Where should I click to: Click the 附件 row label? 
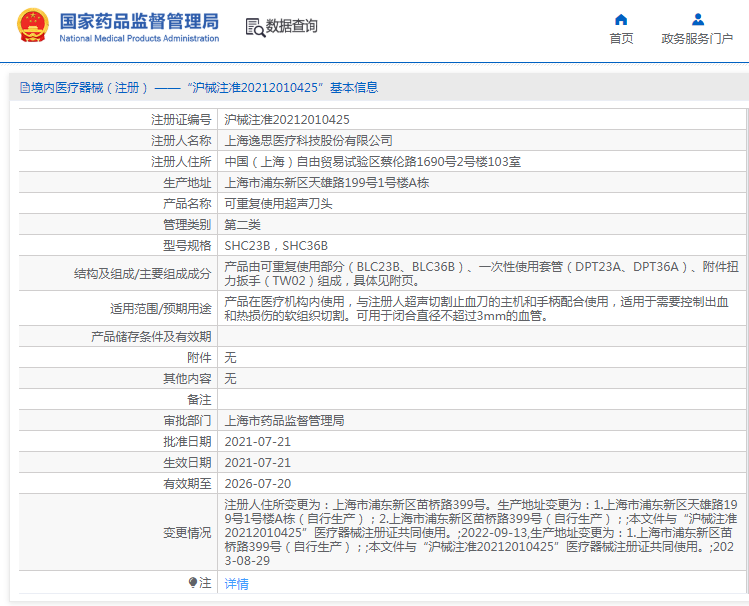click(x=199, y=357)
